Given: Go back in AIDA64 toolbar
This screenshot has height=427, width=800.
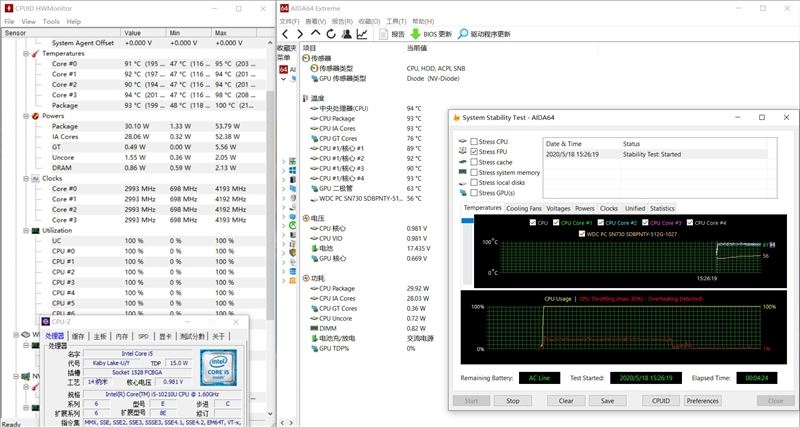Looking at the screenshot, I should (285, 34).
